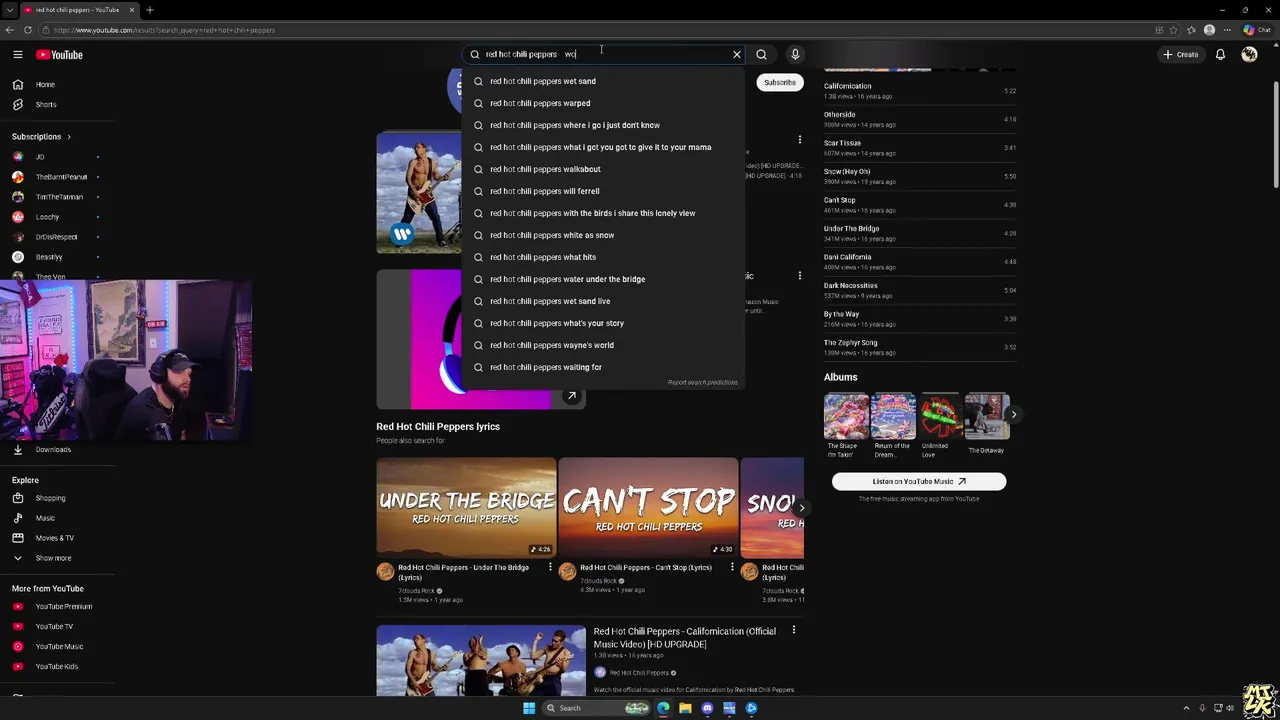Open Californication Official Music Video title
The height and width of the screenshot is (720, 1280).
coord(684,637)
